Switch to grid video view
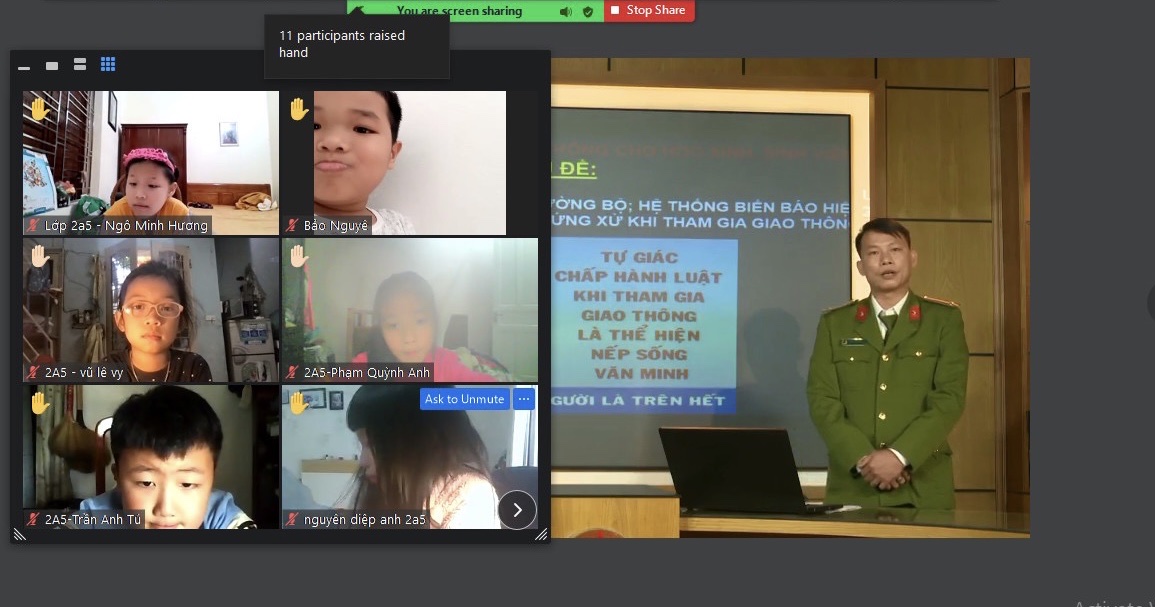The image size is (1155, 607). (108, 65)
